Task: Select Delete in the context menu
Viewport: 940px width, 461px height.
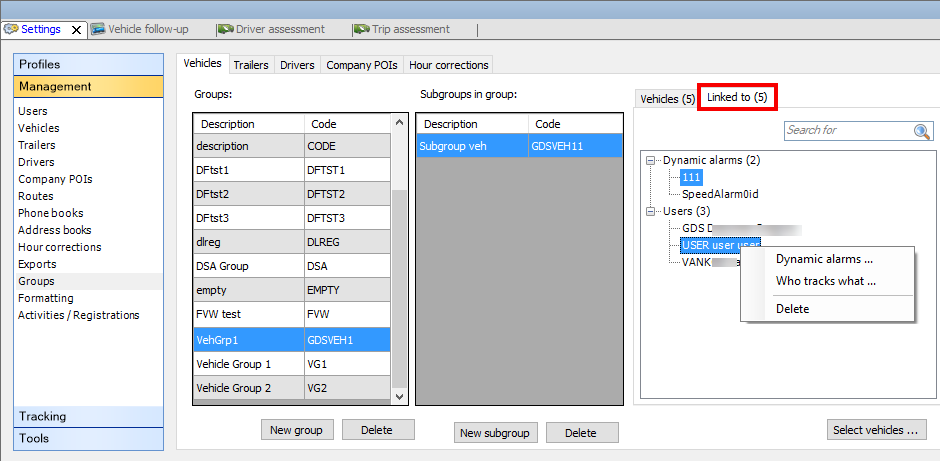Action: [x=792, y=309]
